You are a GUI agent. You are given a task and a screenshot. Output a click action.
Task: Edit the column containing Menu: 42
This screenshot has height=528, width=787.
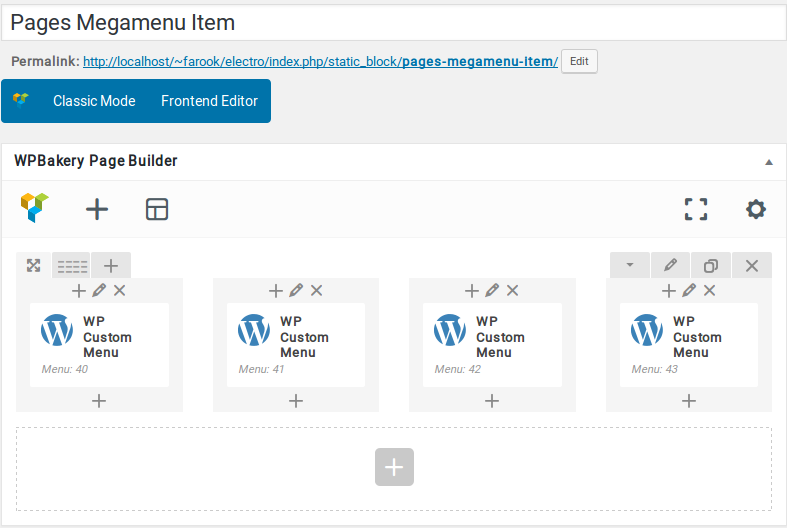pyautogui.click(x=492, y=290)
